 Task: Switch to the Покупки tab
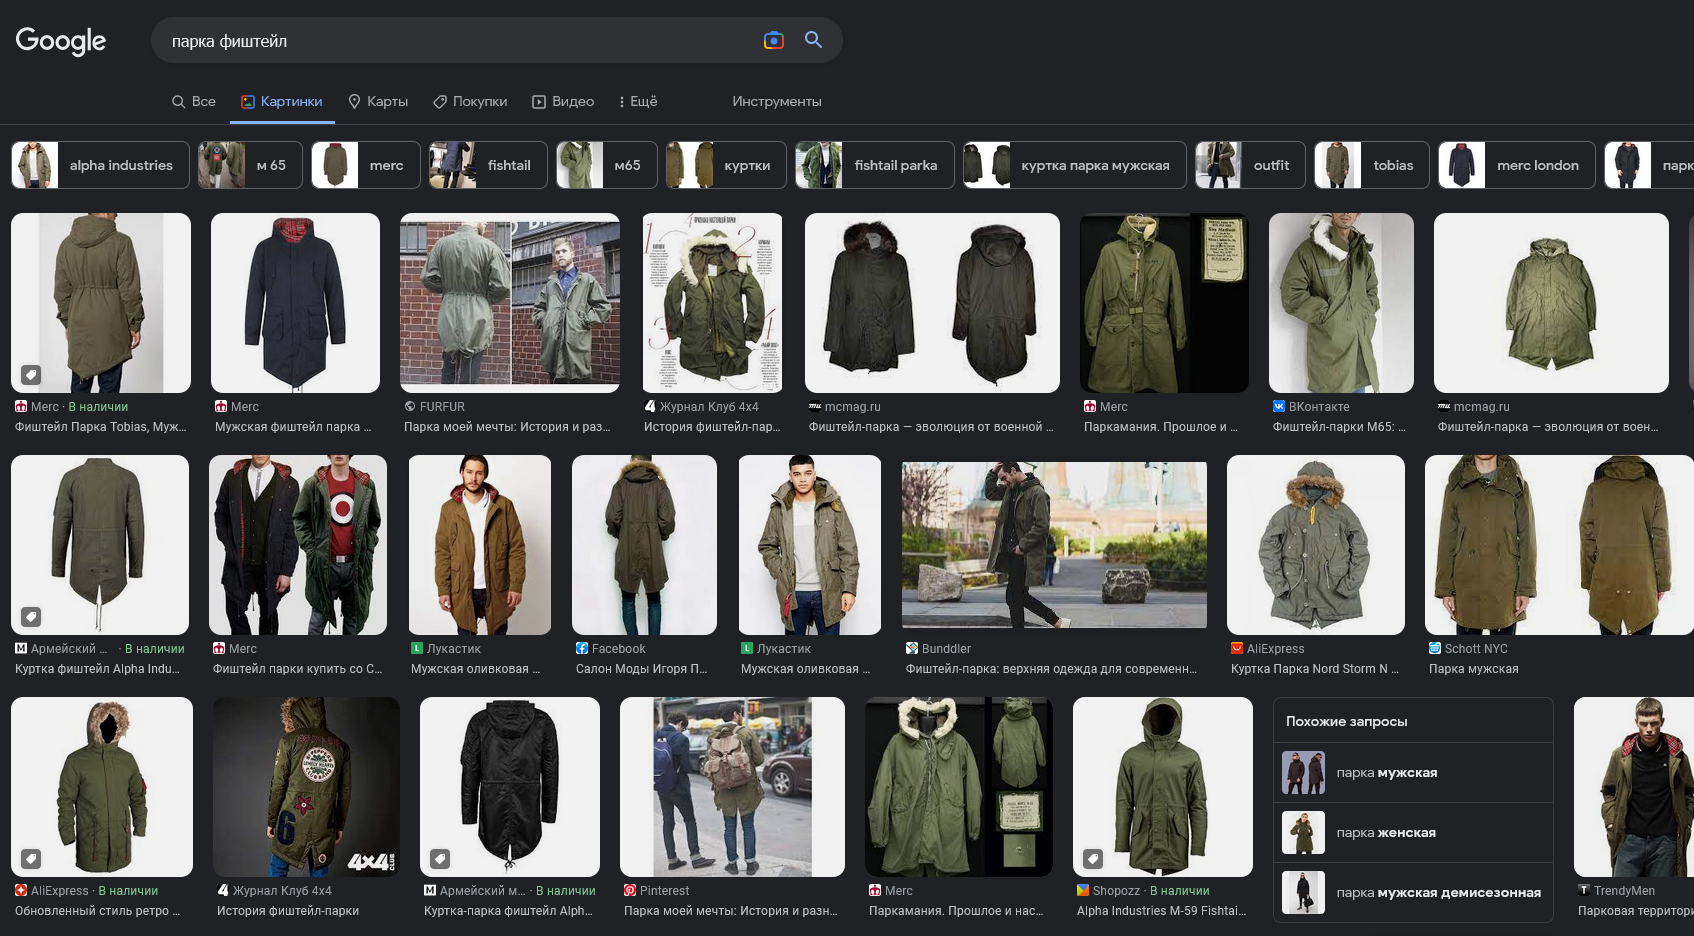(x=470, y=101)
